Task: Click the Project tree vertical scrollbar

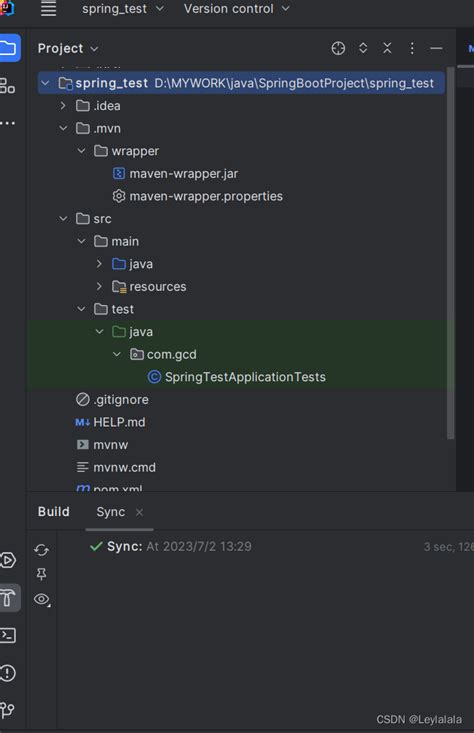Action: 451,252
